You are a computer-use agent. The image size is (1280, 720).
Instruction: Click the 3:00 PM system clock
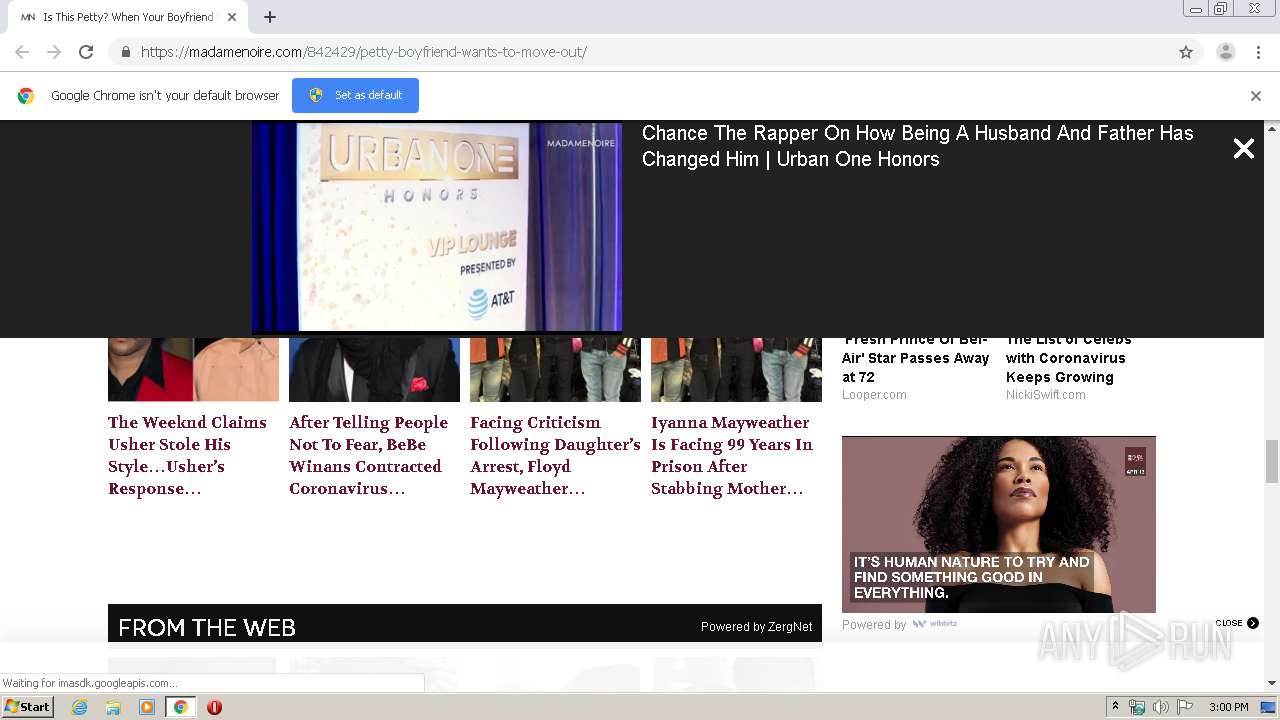coord(1228,707)
